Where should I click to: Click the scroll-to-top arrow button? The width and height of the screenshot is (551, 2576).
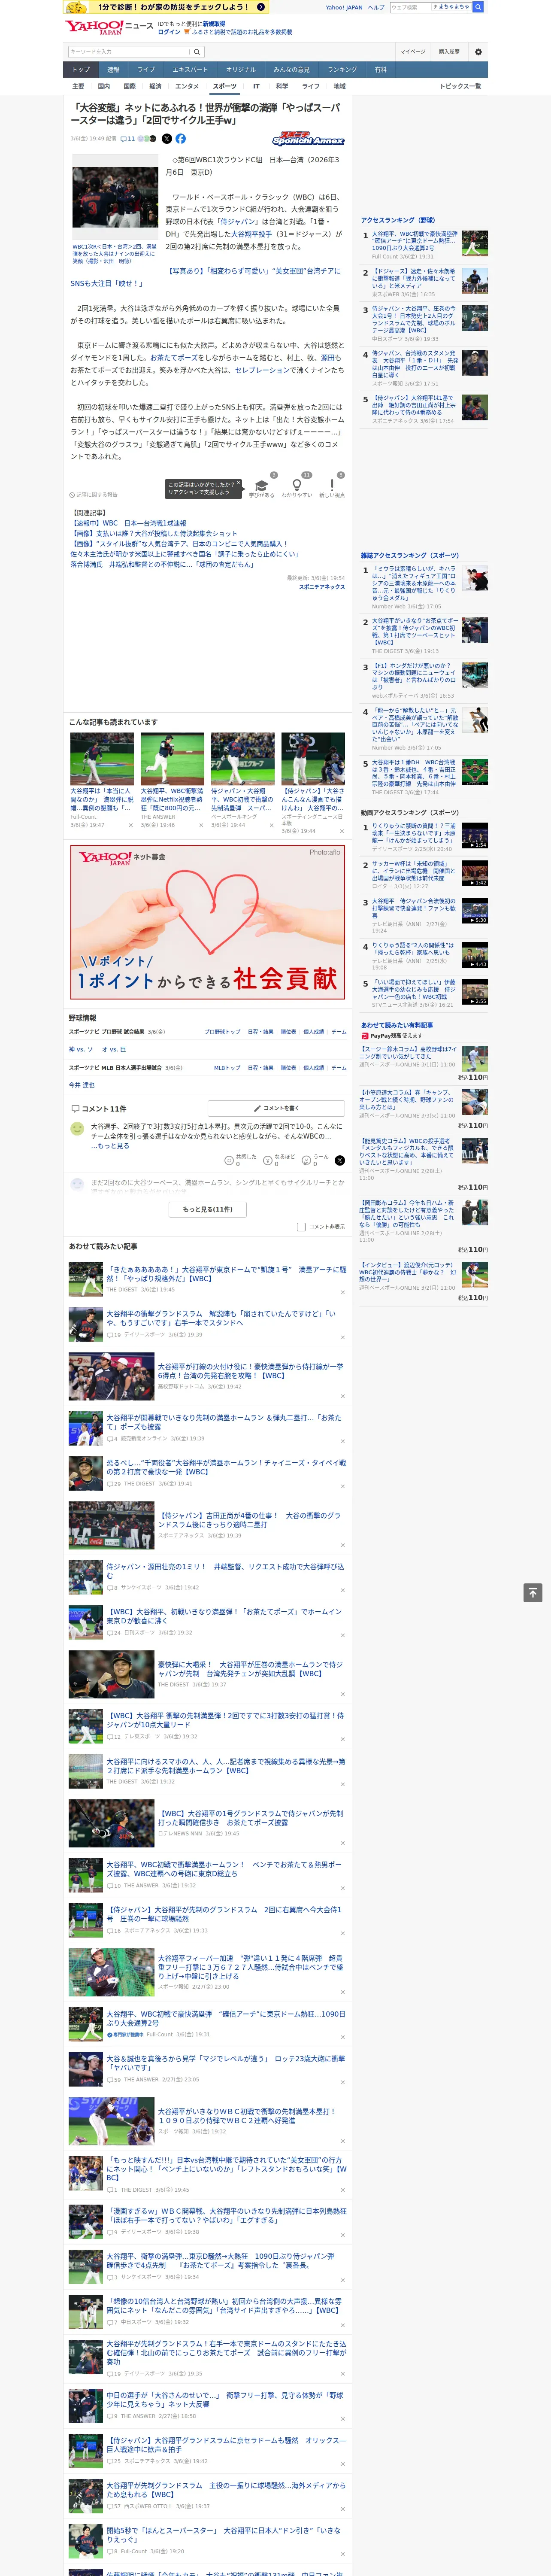[533, 1592]
